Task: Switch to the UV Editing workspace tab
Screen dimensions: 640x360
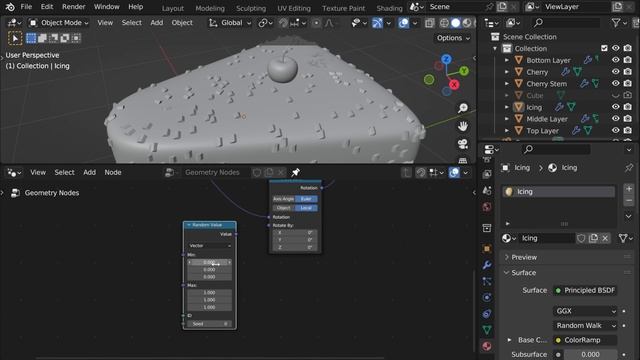Action: point(294,8)
